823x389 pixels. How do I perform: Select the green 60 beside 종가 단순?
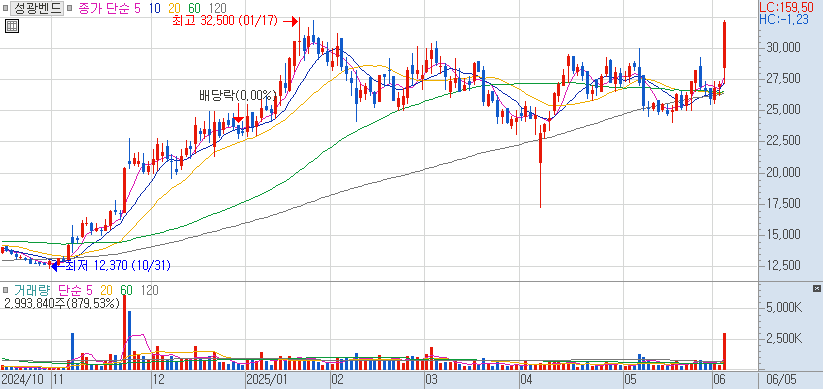pos(194,8)
